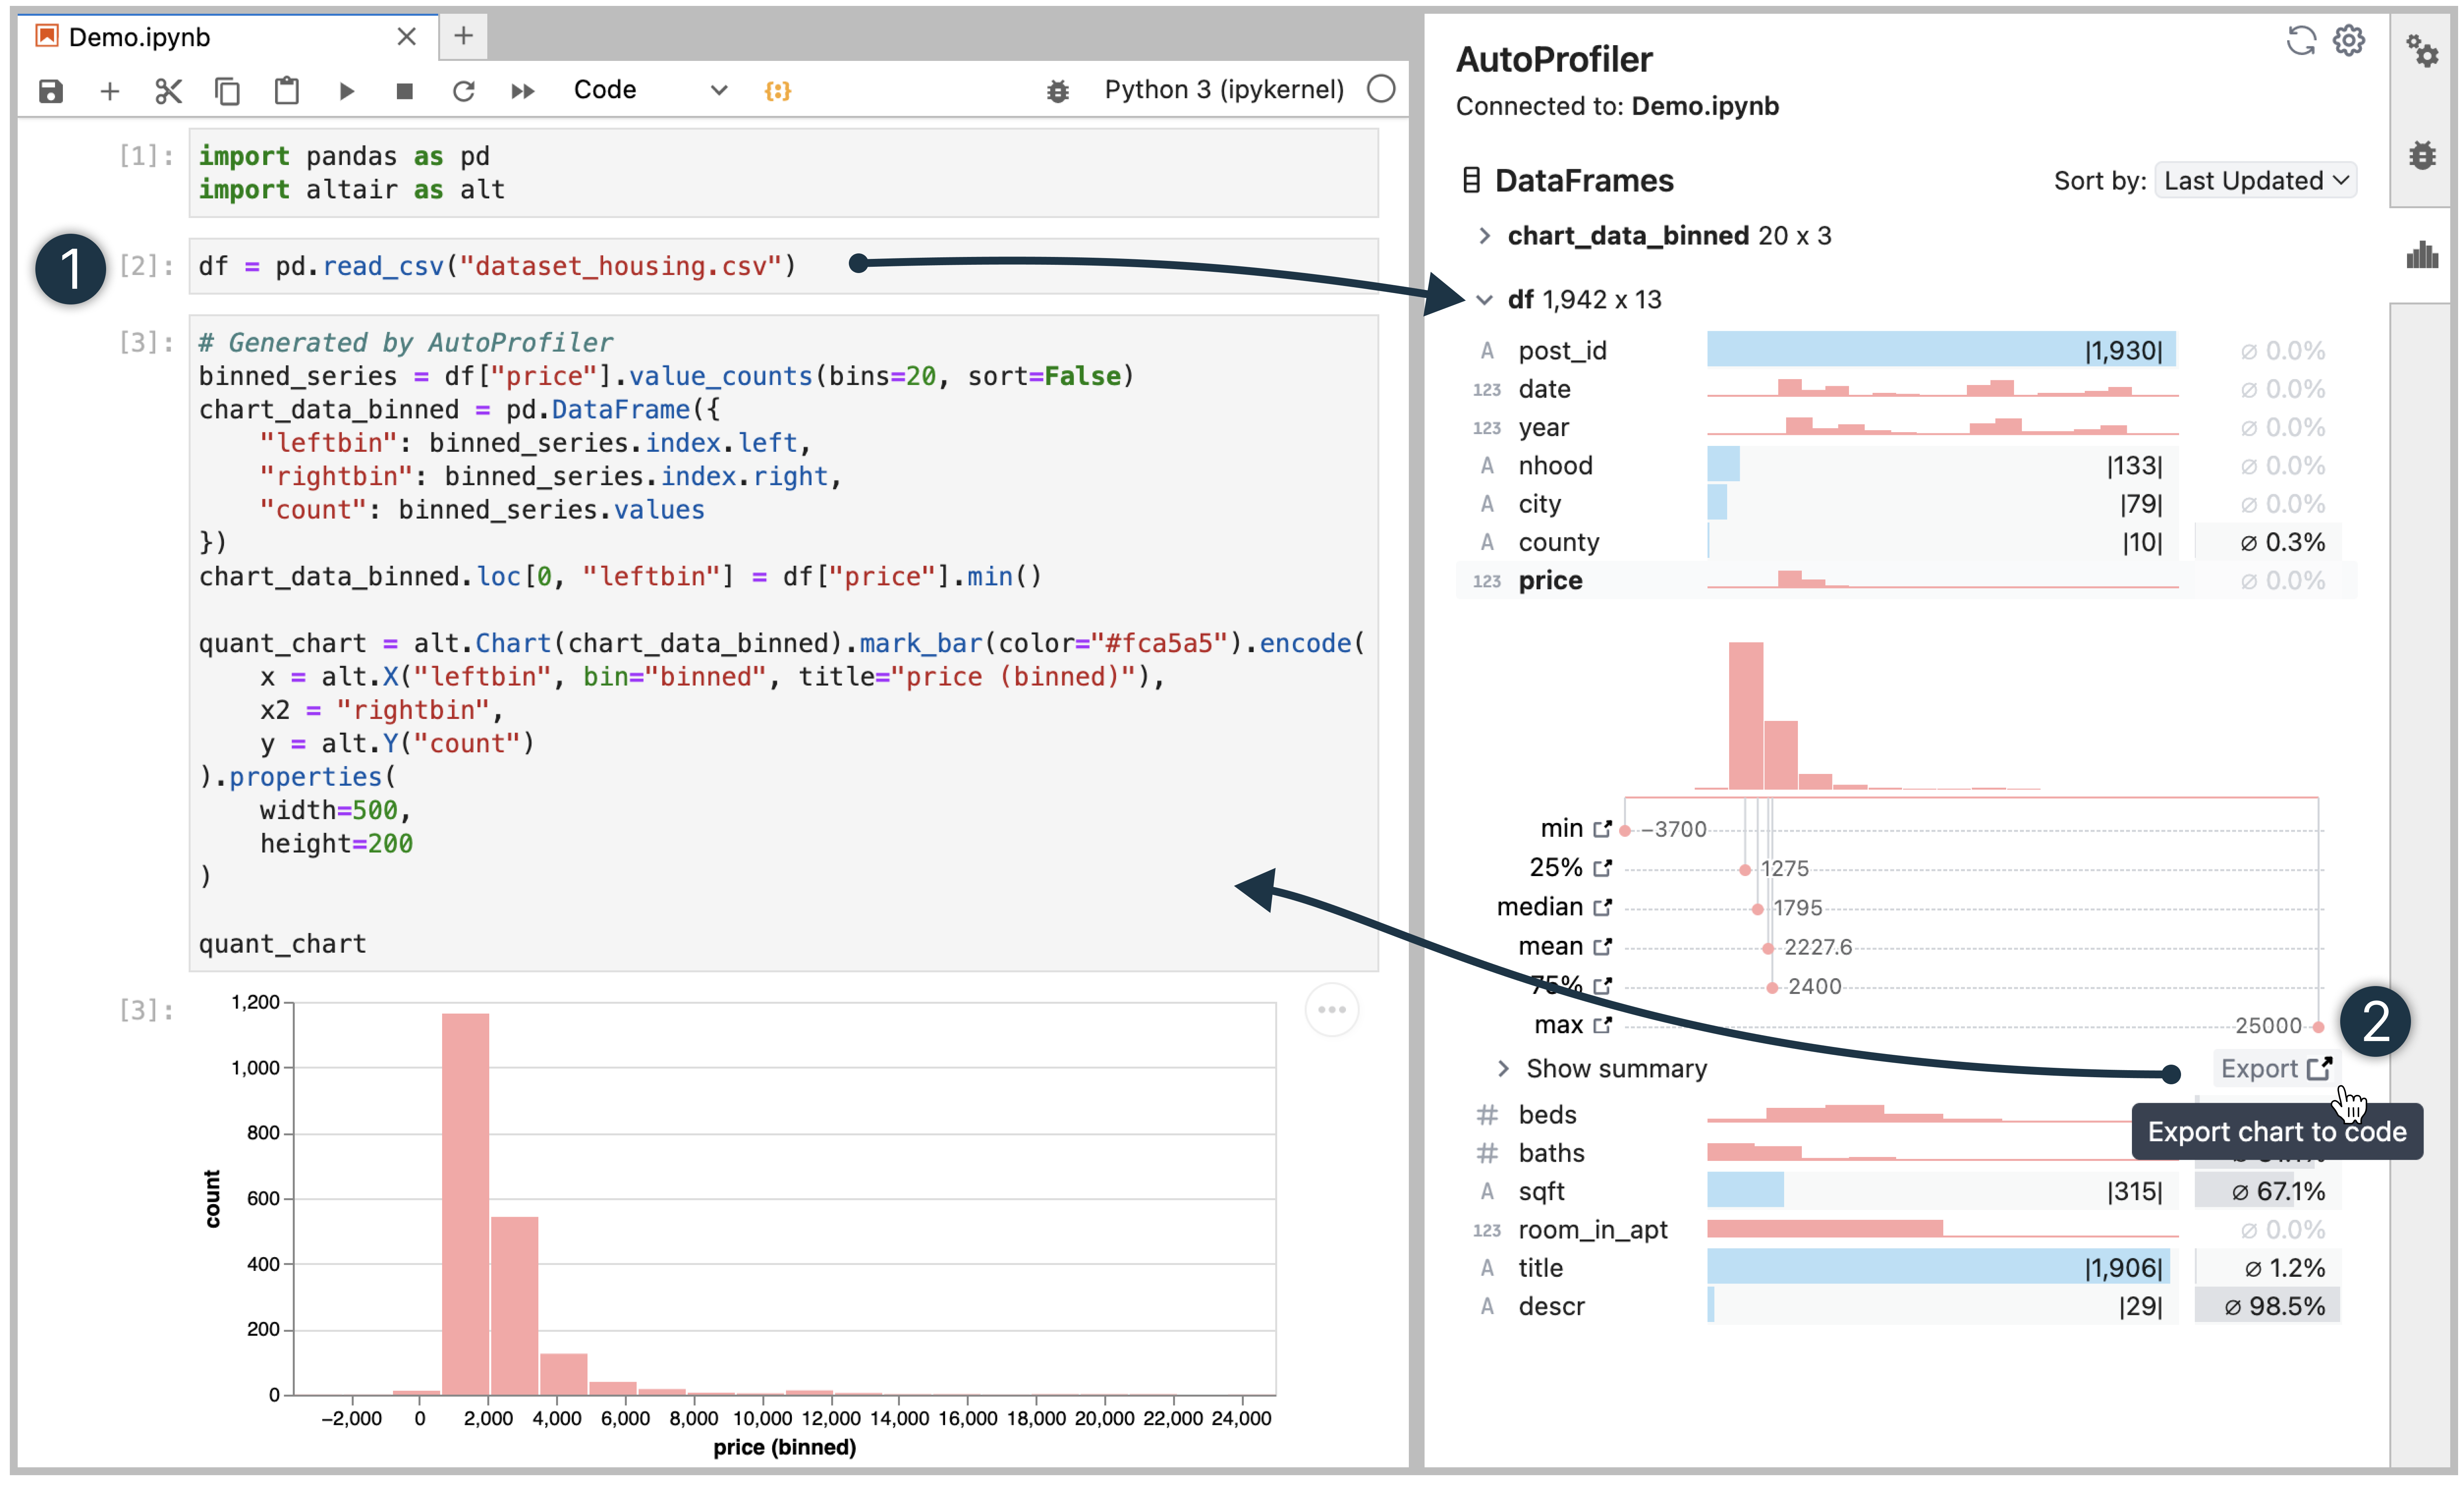The width and height of the screenshot is (2464, 1485).
Task: Click the kernel status circle indicator
Action: point(1381,89)
